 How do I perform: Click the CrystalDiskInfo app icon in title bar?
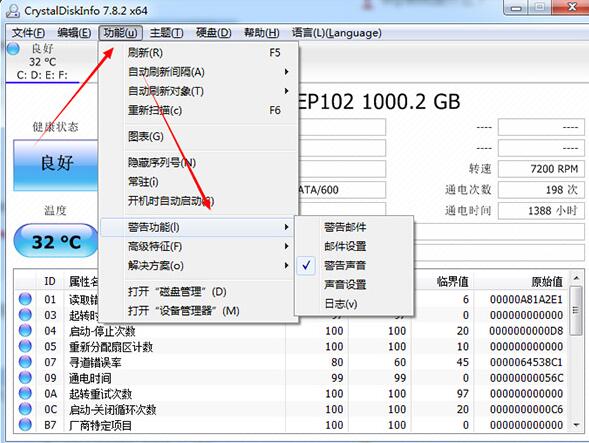click(12, 10)
